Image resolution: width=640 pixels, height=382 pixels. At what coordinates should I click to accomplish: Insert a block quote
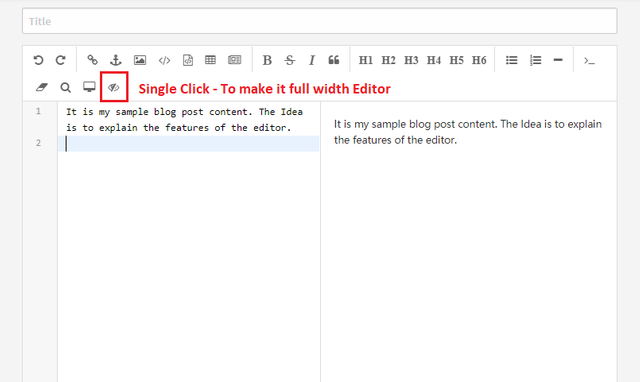click(x=334, y=60)
